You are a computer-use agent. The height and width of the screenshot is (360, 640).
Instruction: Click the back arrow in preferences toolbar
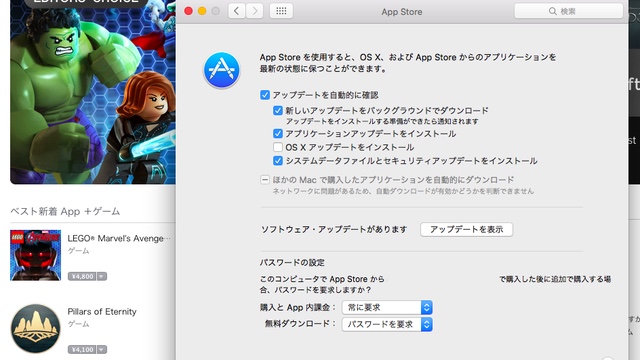click(236, 11)
